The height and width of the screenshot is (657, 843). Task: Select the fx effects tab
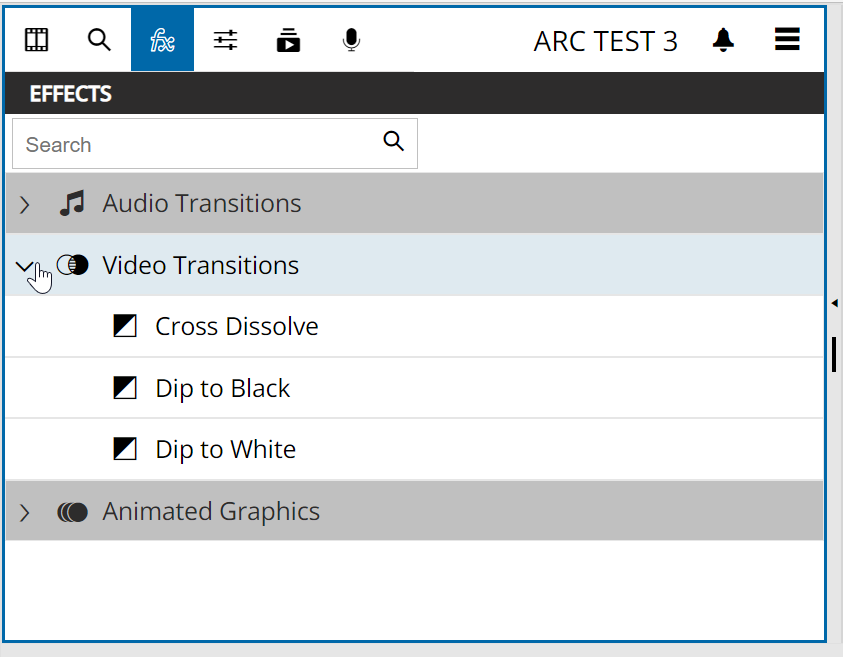pos(162,40)
